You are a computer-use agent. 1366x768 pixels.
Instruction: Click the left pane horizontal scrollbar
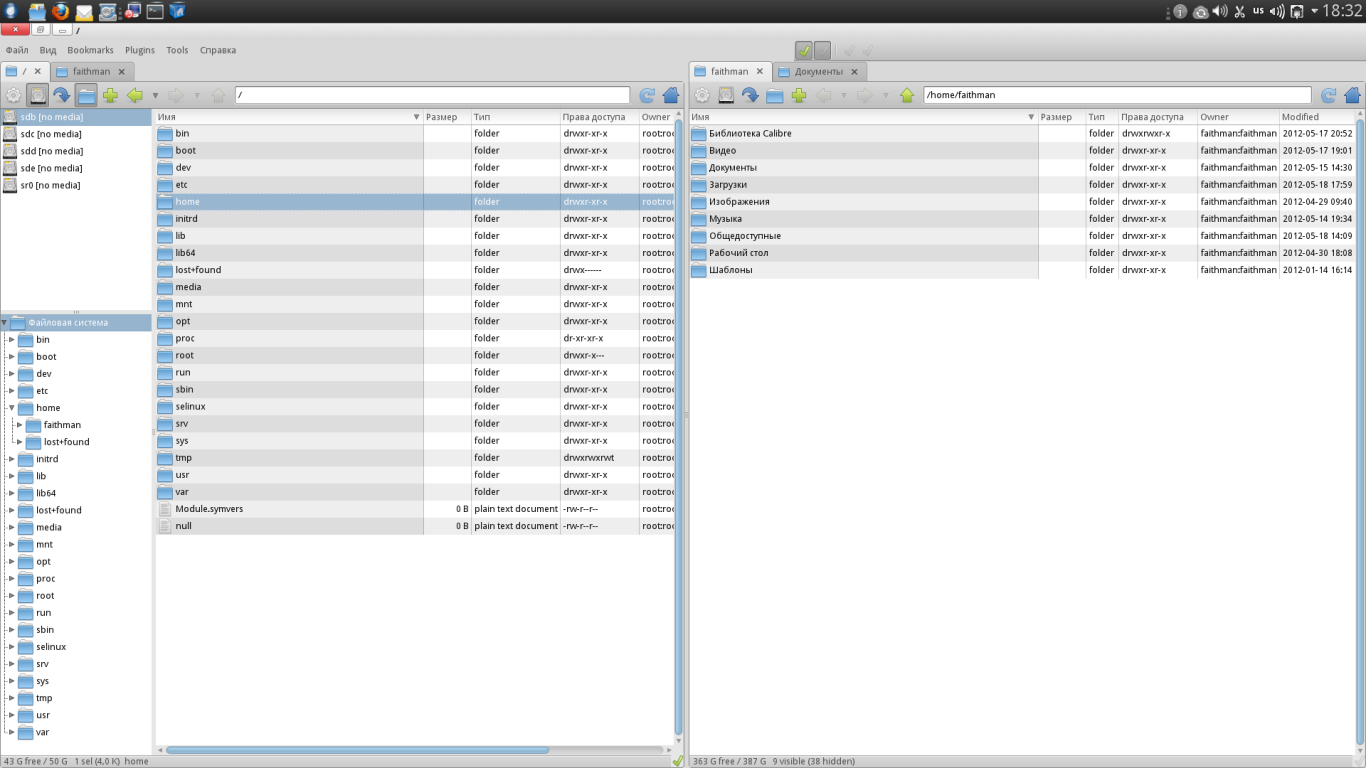pyautogui.click(x=357, y=750)
